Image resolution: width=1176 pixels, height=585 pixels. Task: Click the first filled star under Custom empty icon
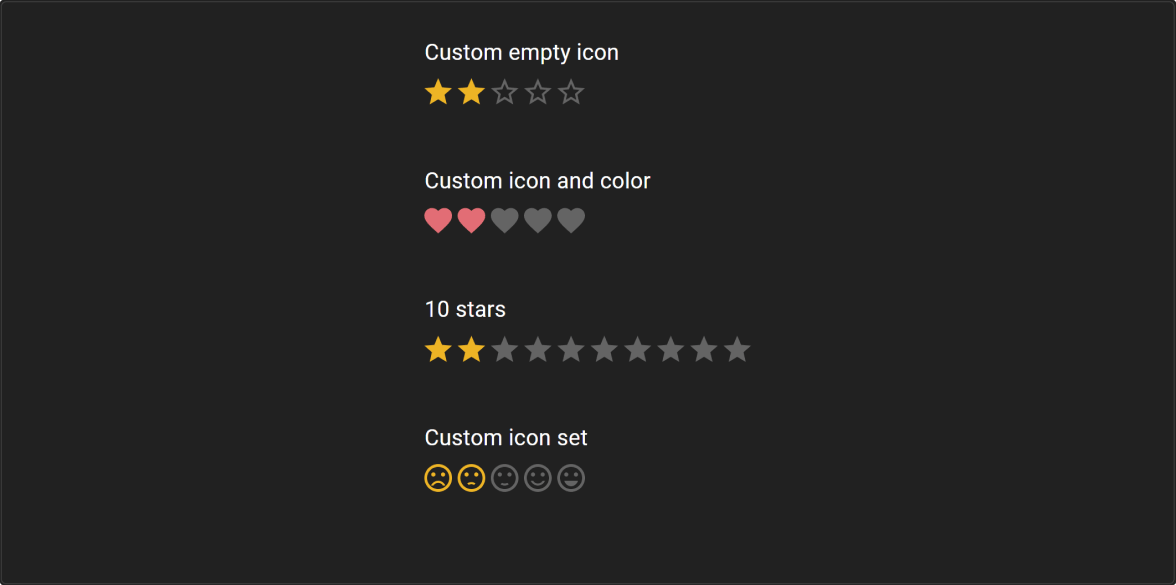pyautogui.click(x=438, y=93)
